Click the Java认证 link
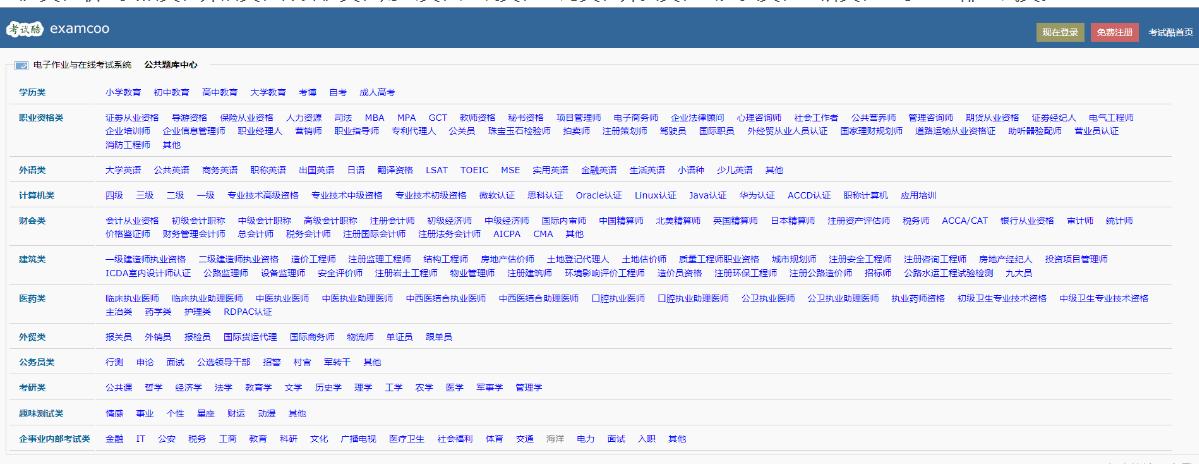Viewport: 1199px width, 464px height. point(707,195)
